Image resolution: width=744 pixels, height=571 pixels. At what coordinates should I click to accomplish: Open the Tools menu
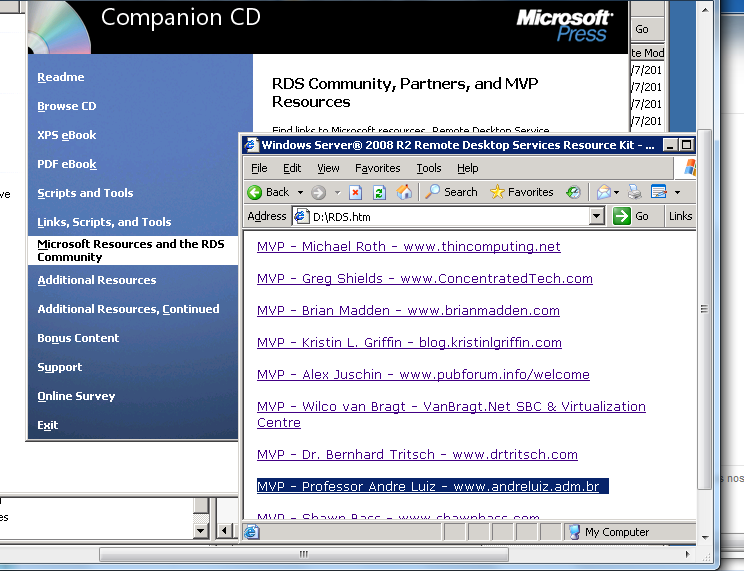(x=429, y=168)
